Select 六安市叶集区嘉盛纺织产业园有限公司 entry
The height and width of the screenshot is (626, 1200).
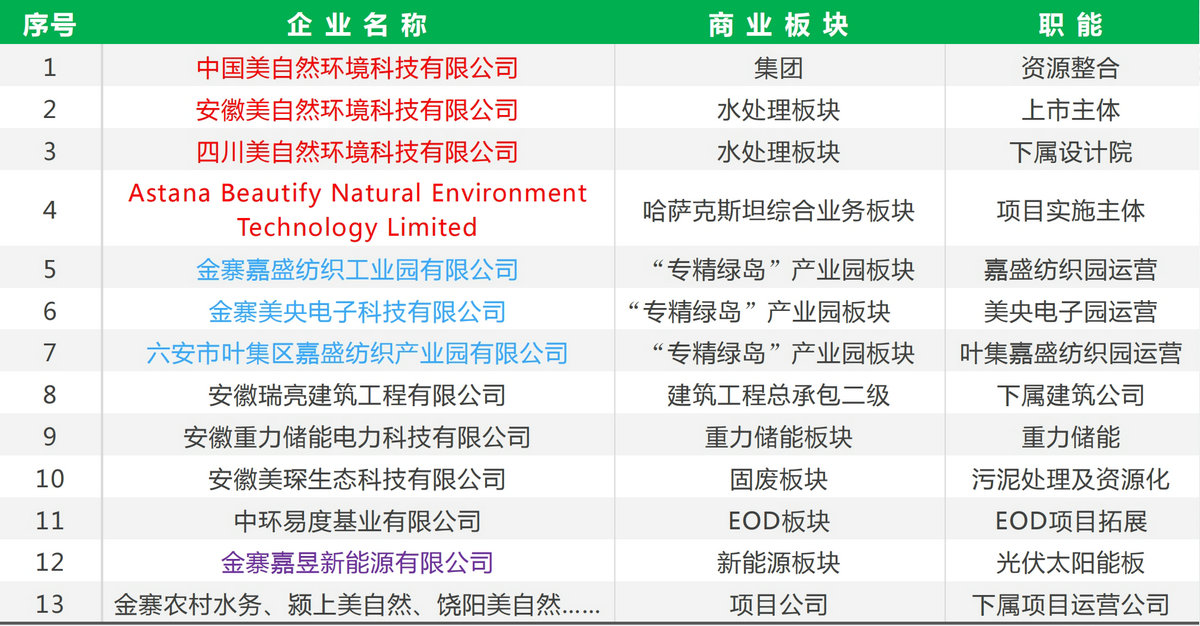click(357, 353)
